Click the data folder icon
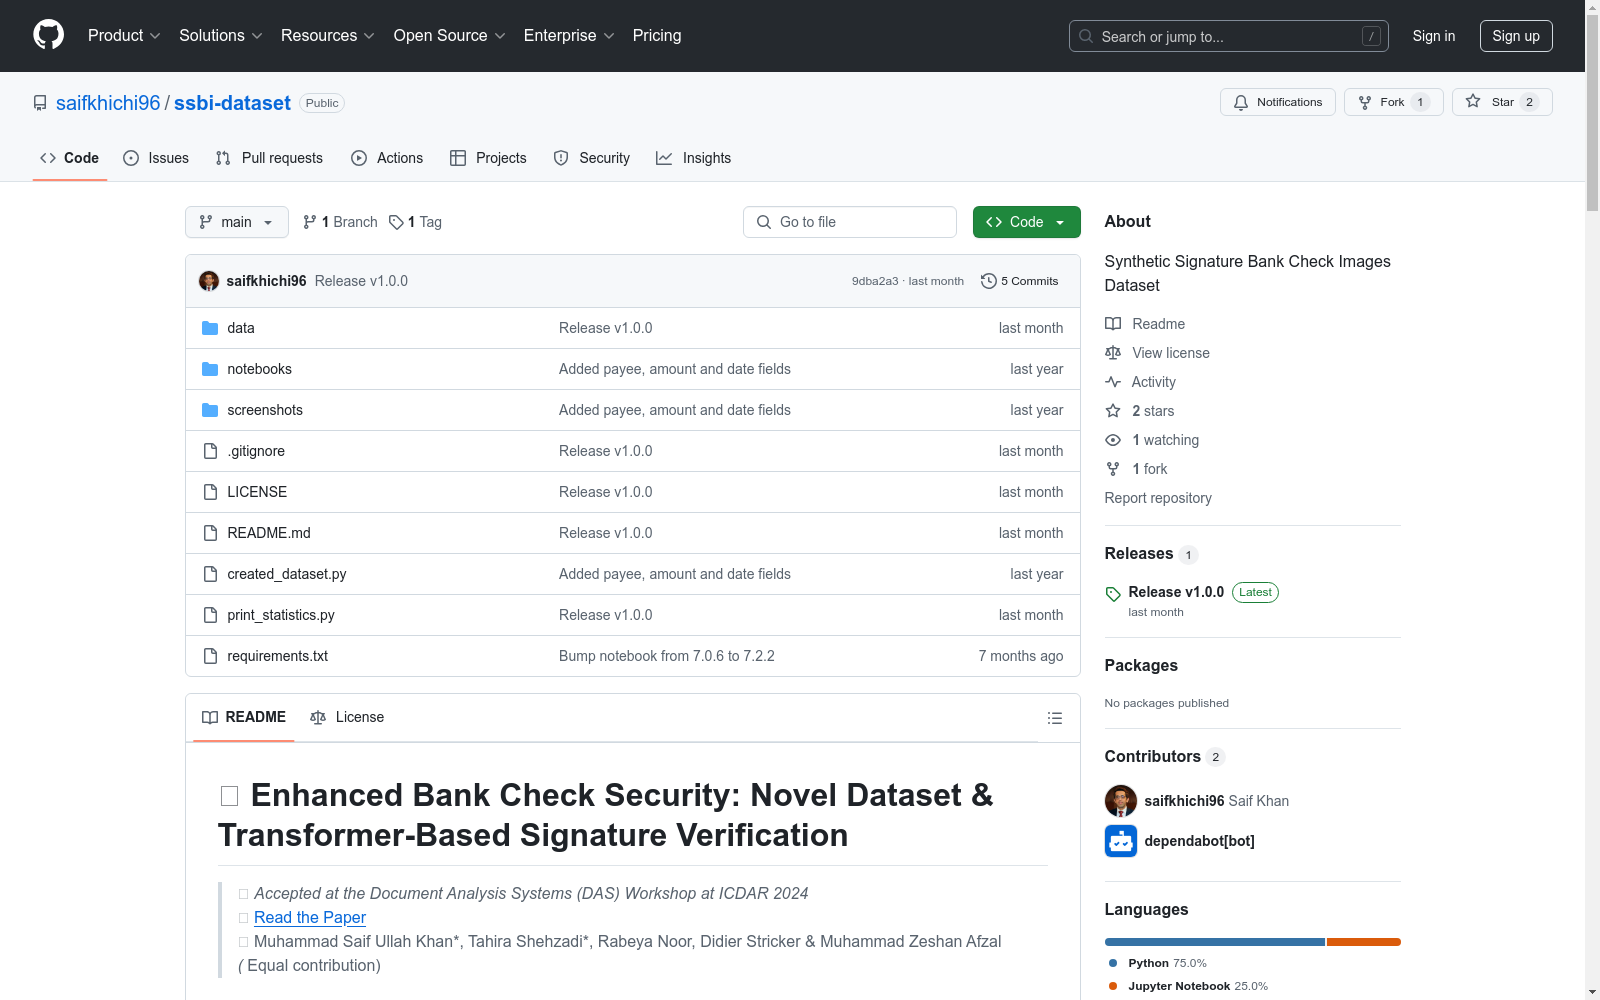The height and width of the screenshot is (1000, 1600). tap(210, 328)
